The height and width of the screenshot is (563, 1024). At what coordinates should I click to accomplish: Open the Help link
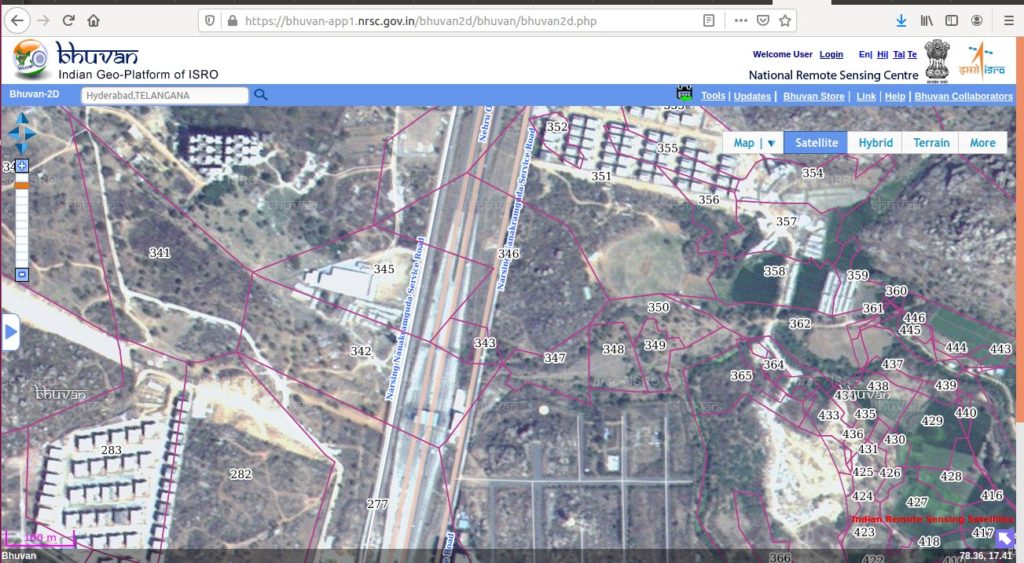(895, 96)
